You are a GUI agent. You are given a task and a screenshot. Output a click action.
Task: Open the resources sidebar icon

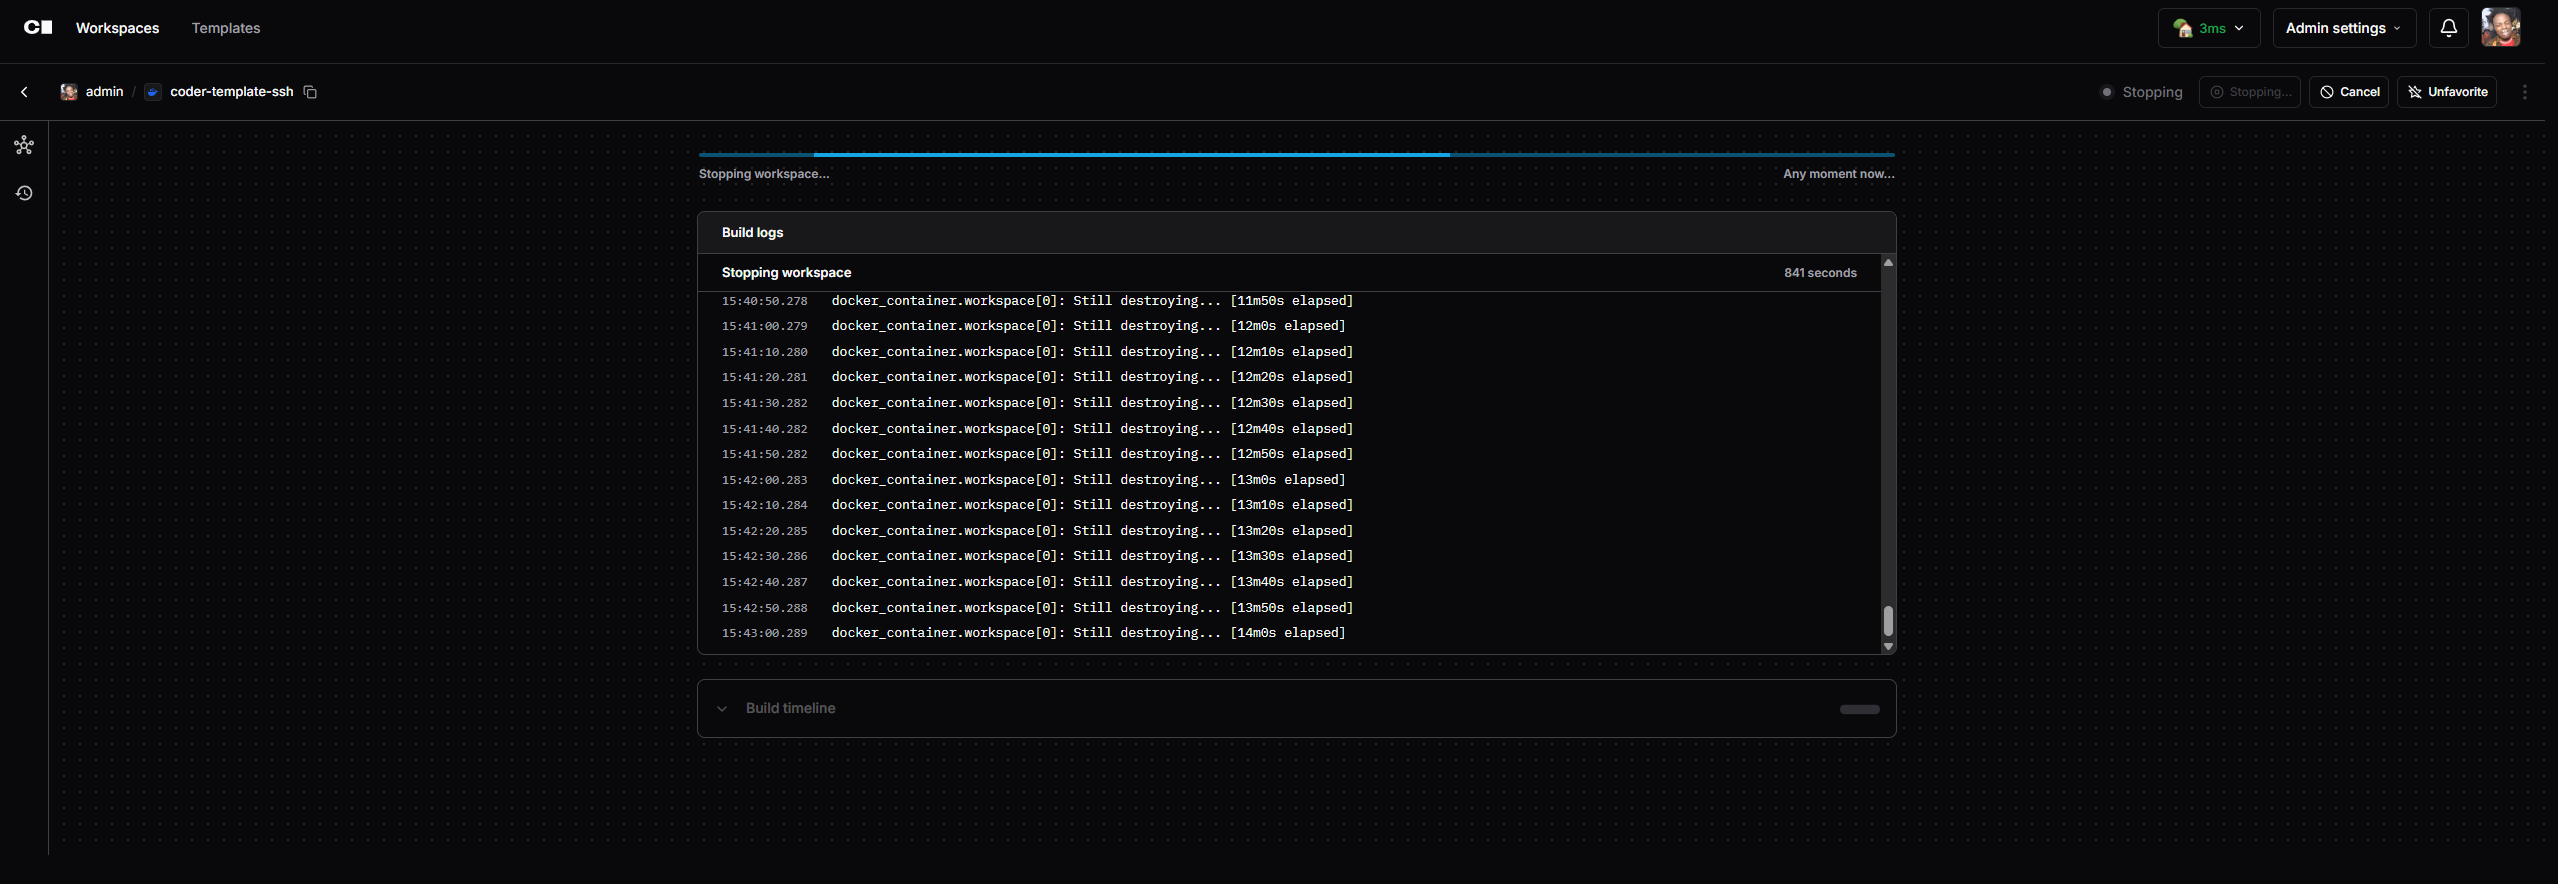pyautogui.click(x=24, y=146)
